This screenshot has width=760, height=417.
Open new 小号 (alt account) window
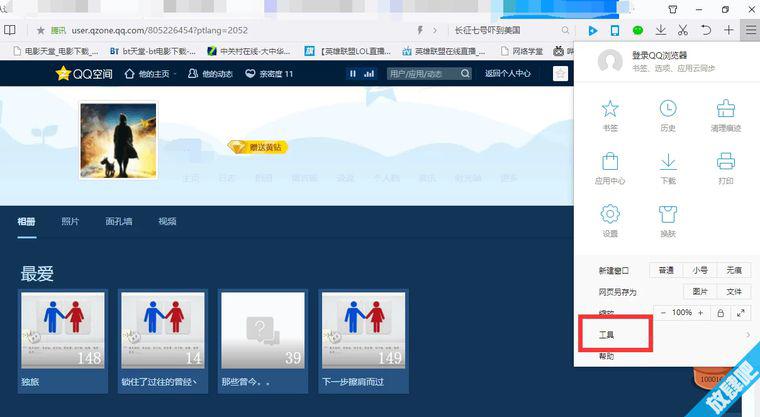click(x=700, y=270)
